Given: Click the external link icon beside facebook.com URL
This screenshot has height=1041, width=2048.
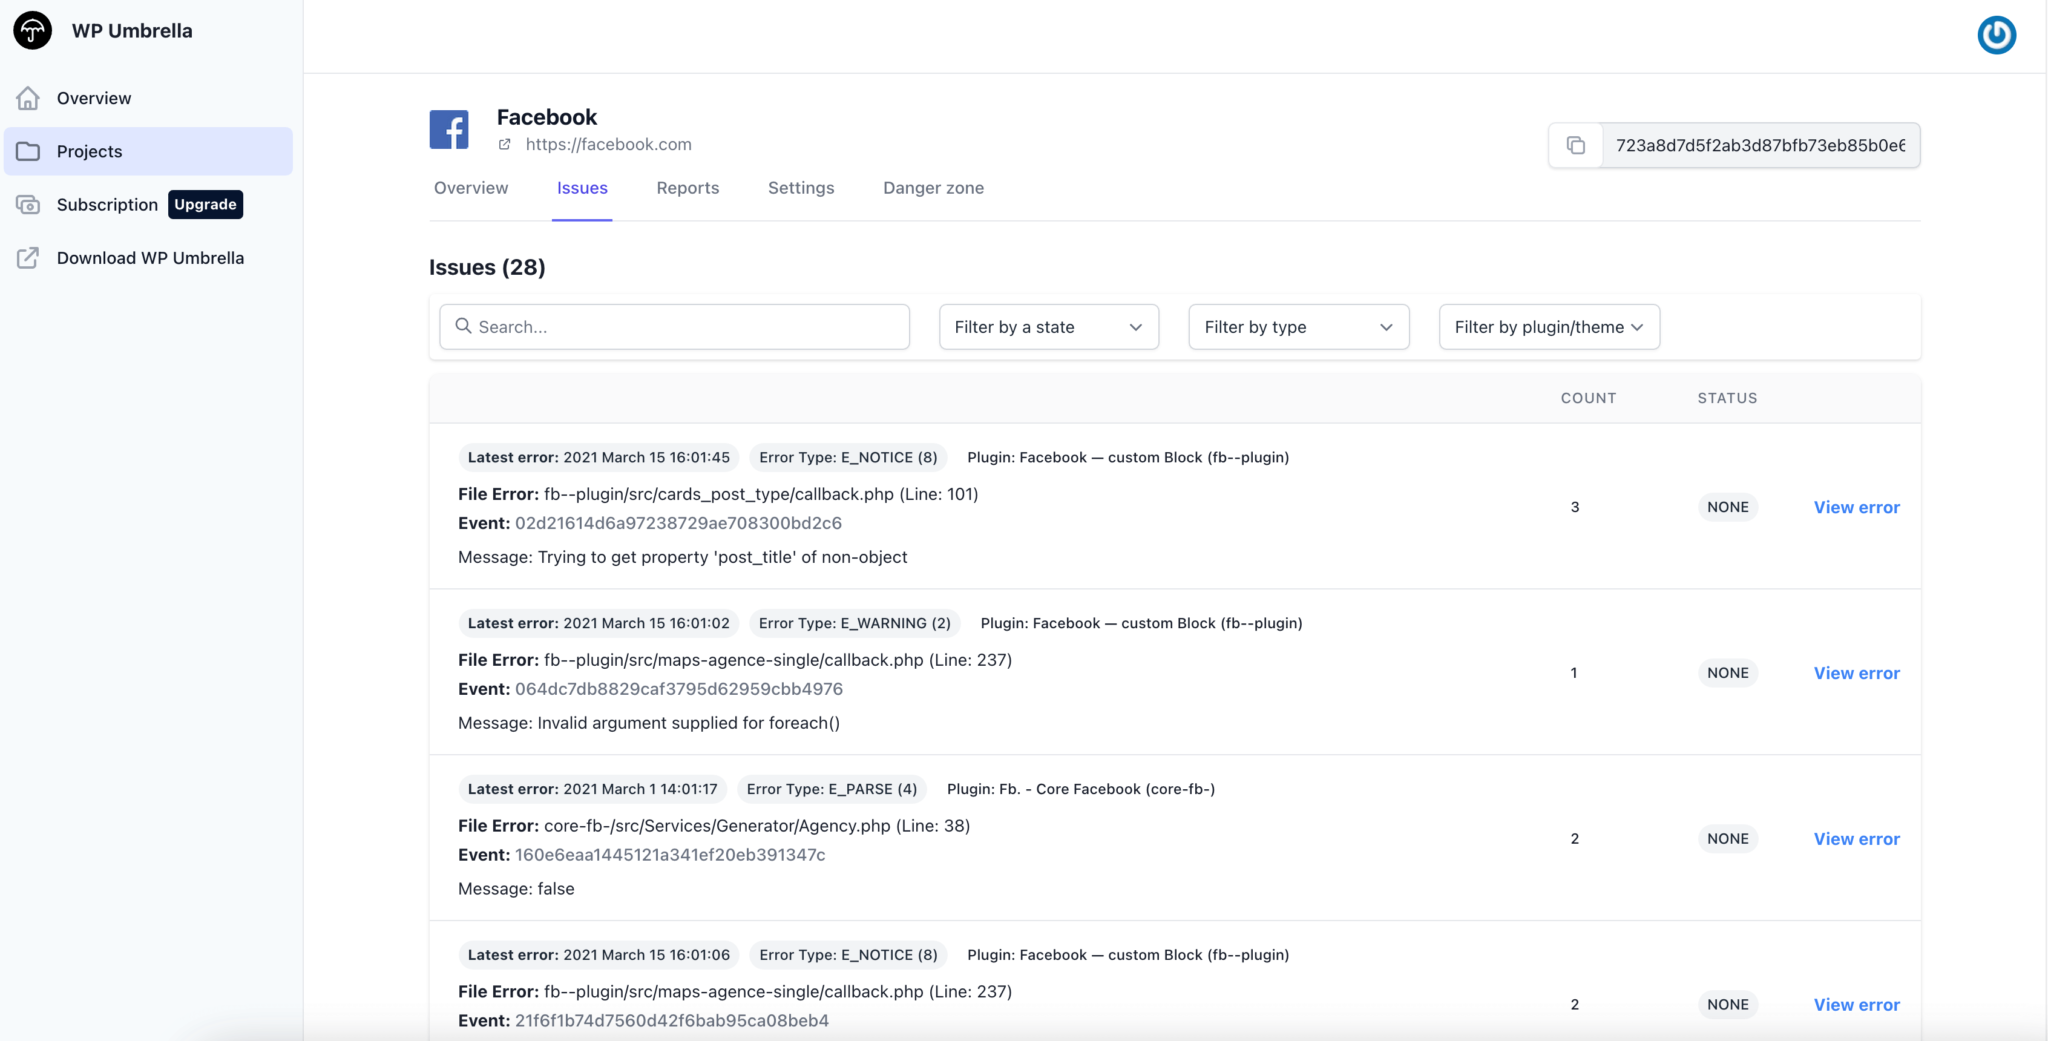Looking at the screenshot, I should [503, 144].
